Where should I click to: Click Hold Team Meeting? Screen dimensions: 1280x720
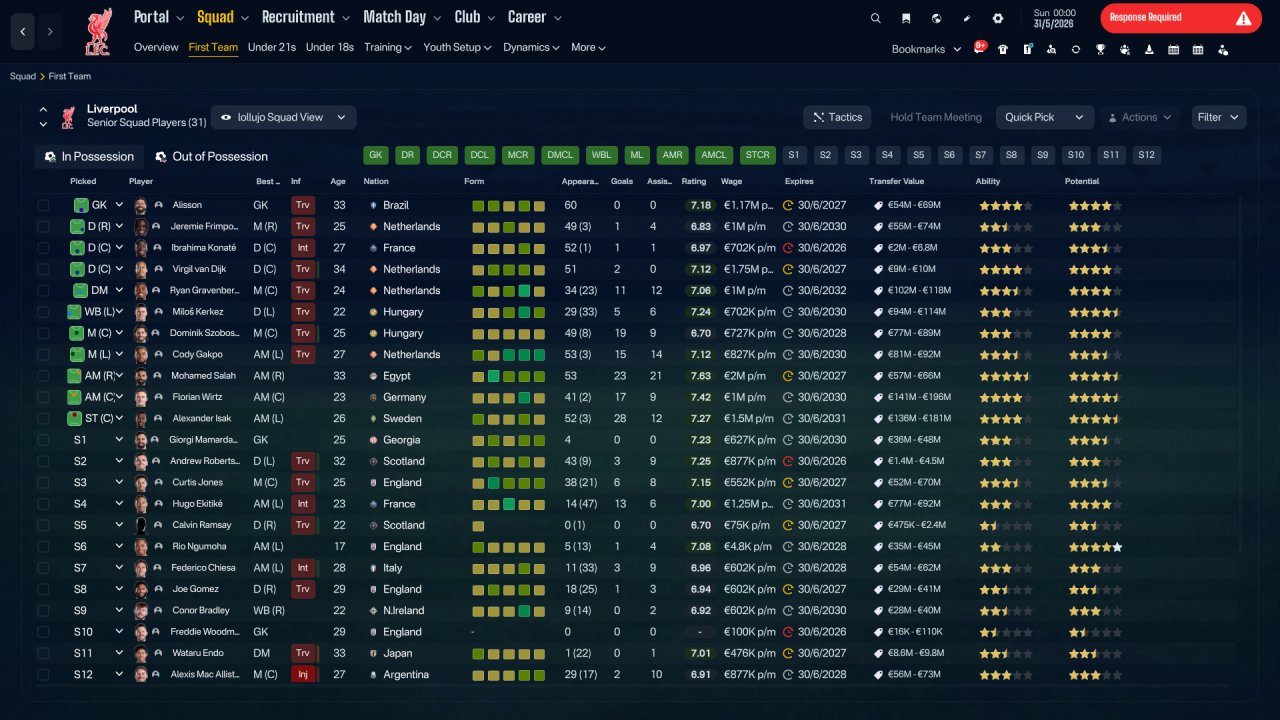click(x=936, y=117)
